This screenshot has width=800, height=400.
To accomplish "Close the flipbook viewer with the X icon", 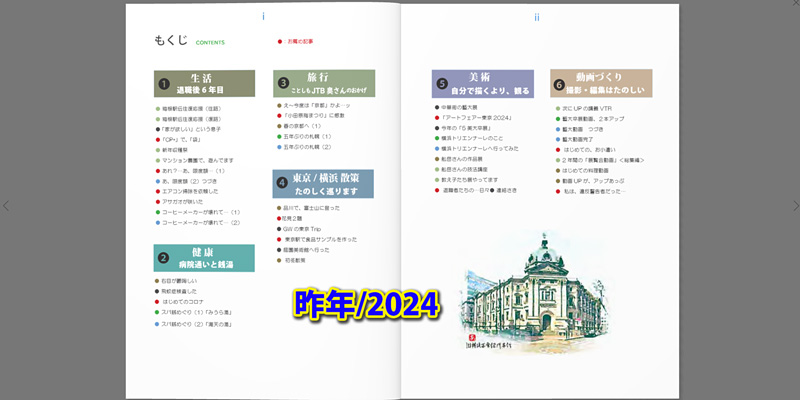I will 795,5.
